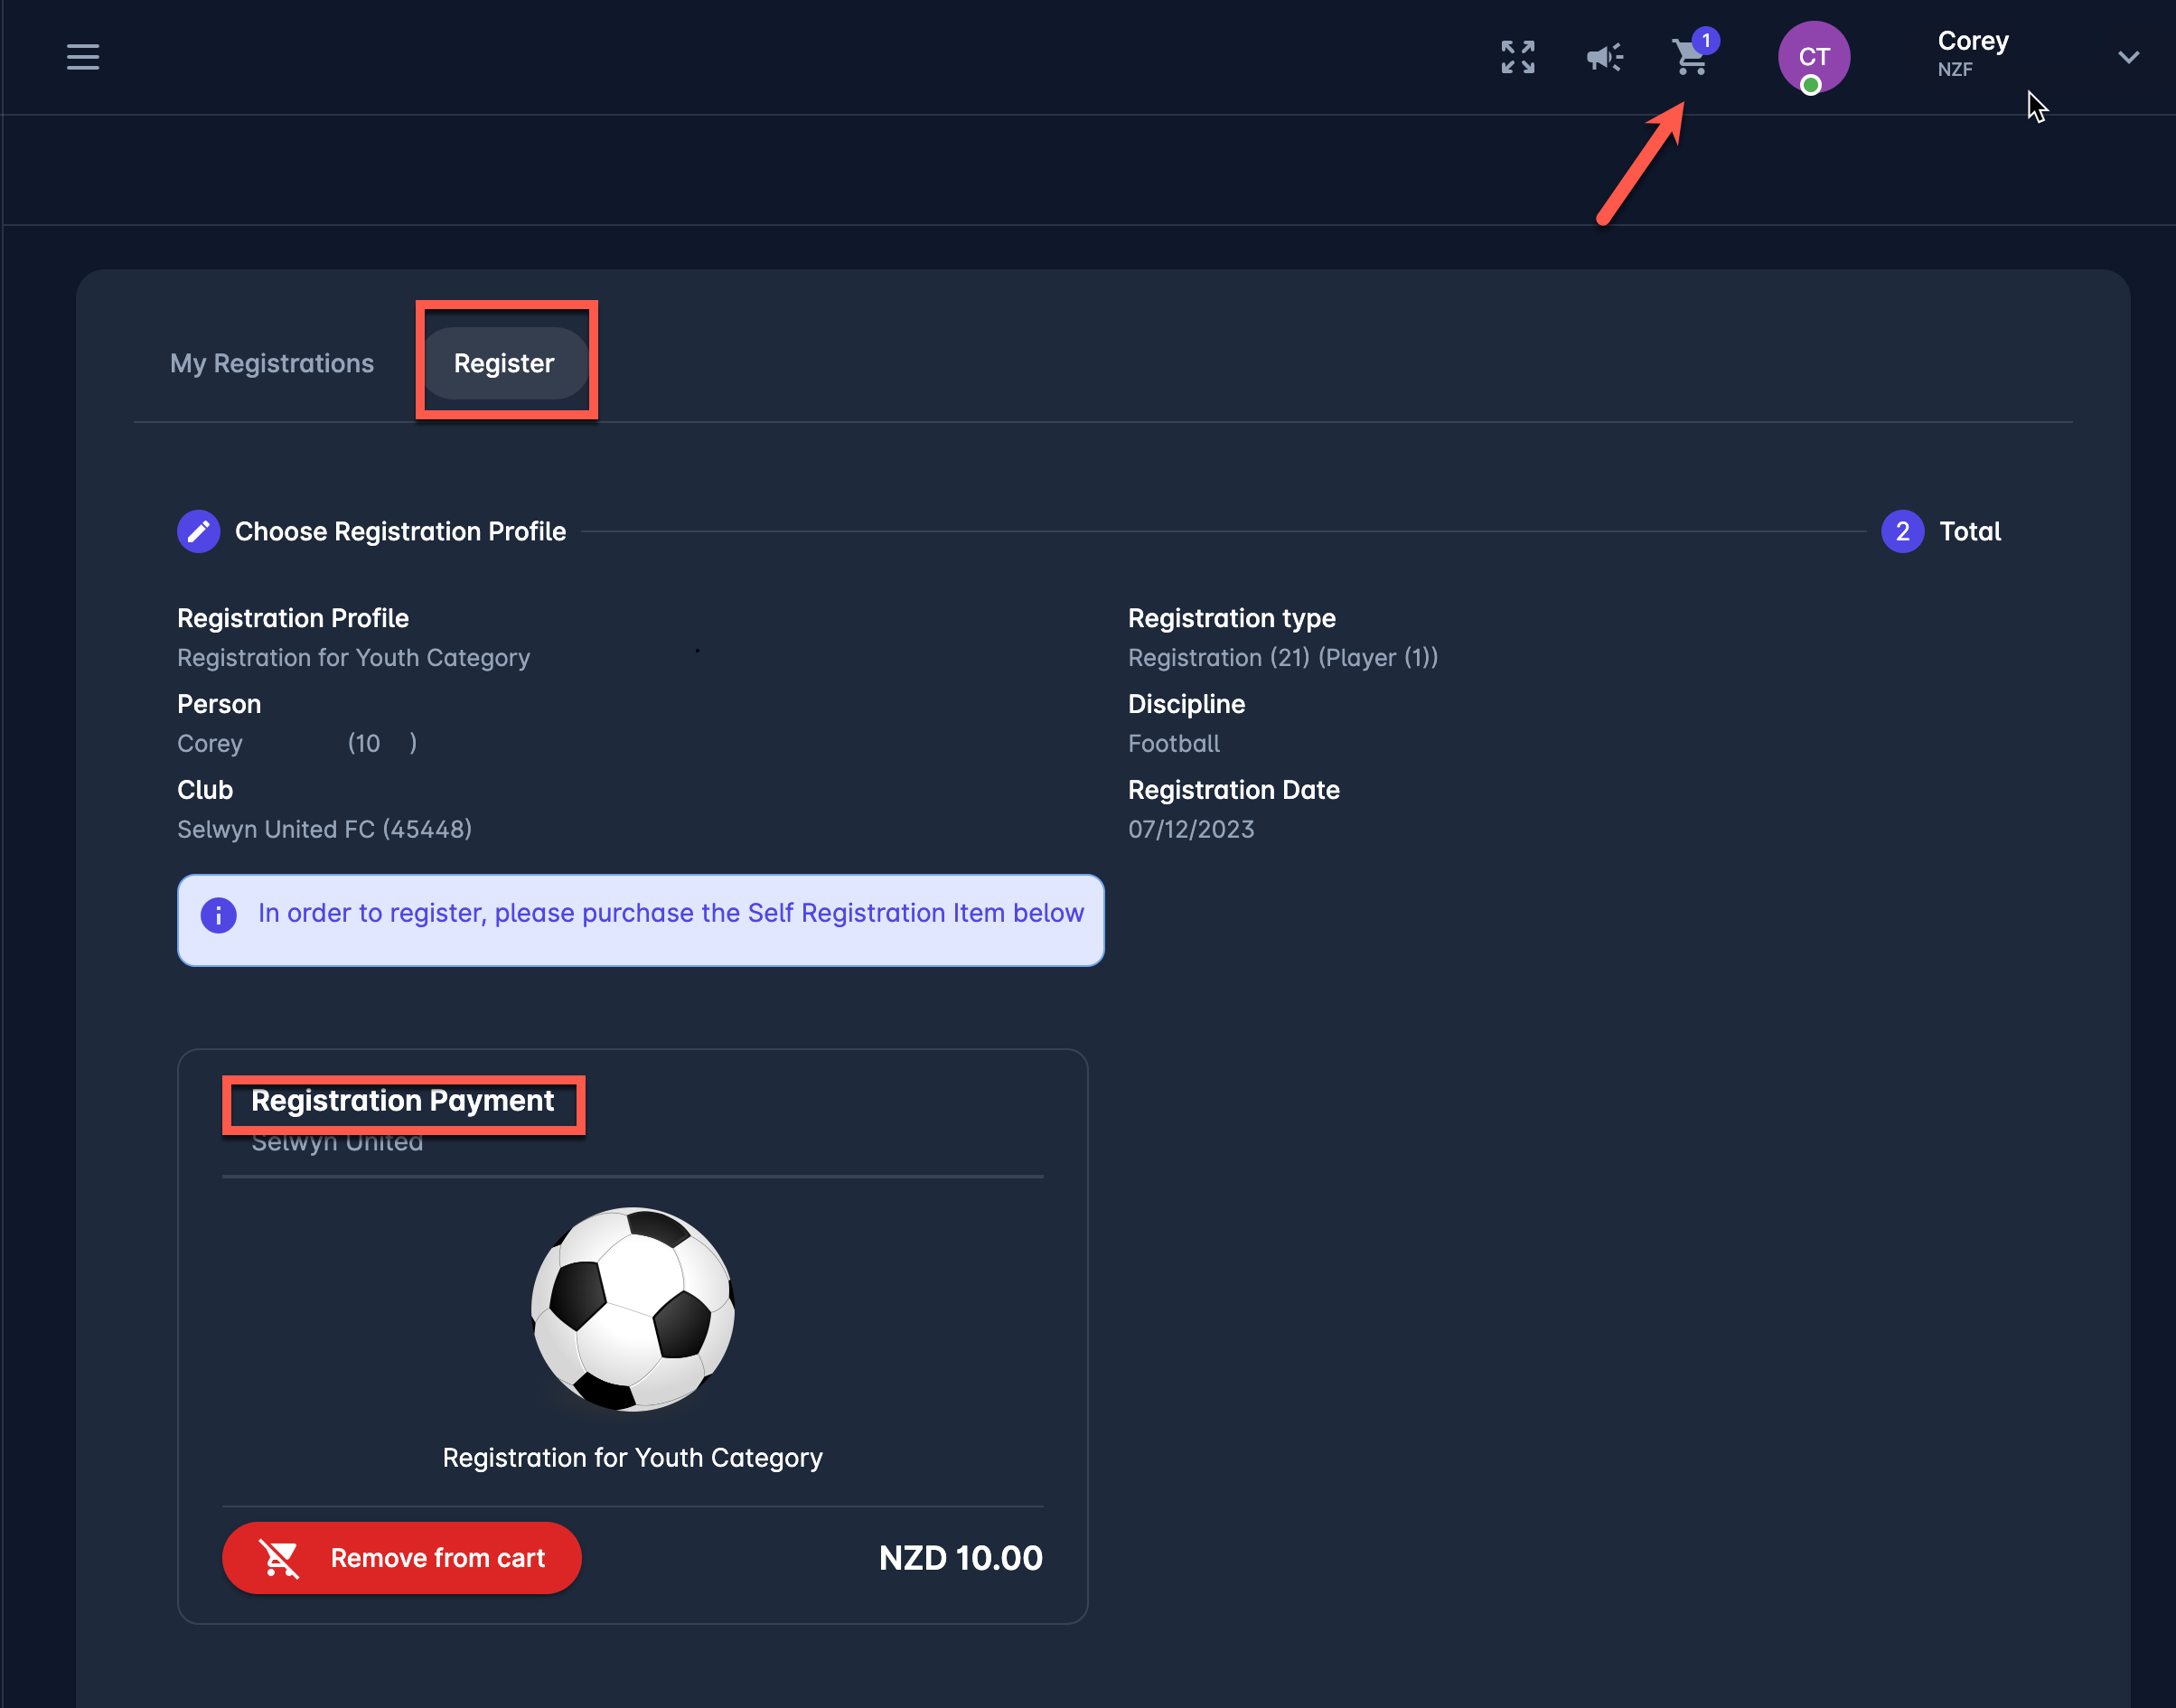This screenshot has height=1708, width=2176.
Task: Open the shopping cart
Action: [1689, 59]
